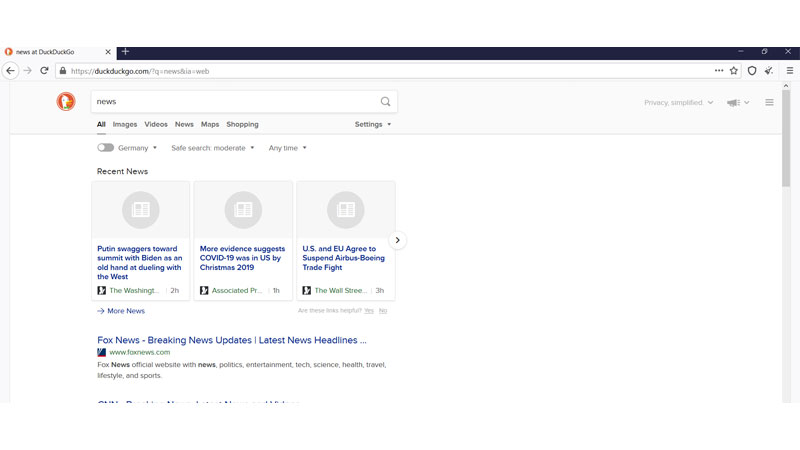The width and height of the screenshot is (800, 450).
Task: Switch to the News tab
Action: point(184,124)
